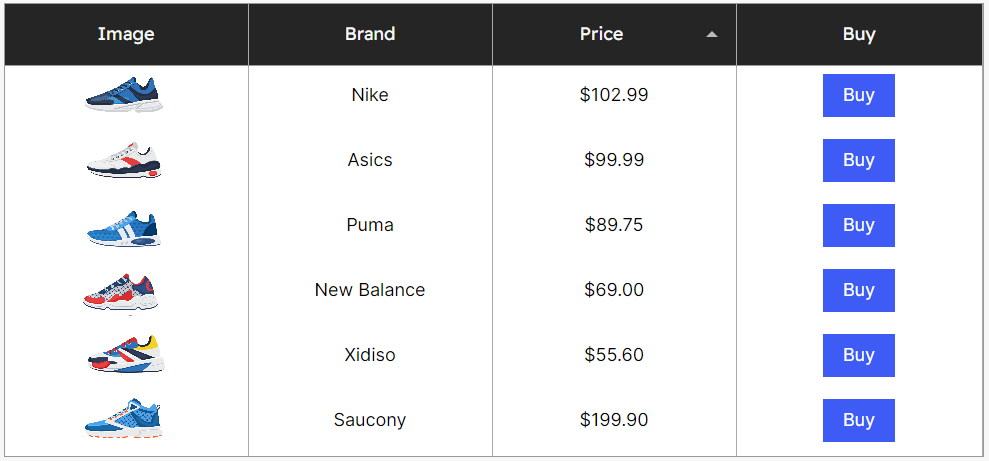Viewport: 989px width, 461px height.
Task: Buy the New Balance shoes
Action: click(858, 290)
